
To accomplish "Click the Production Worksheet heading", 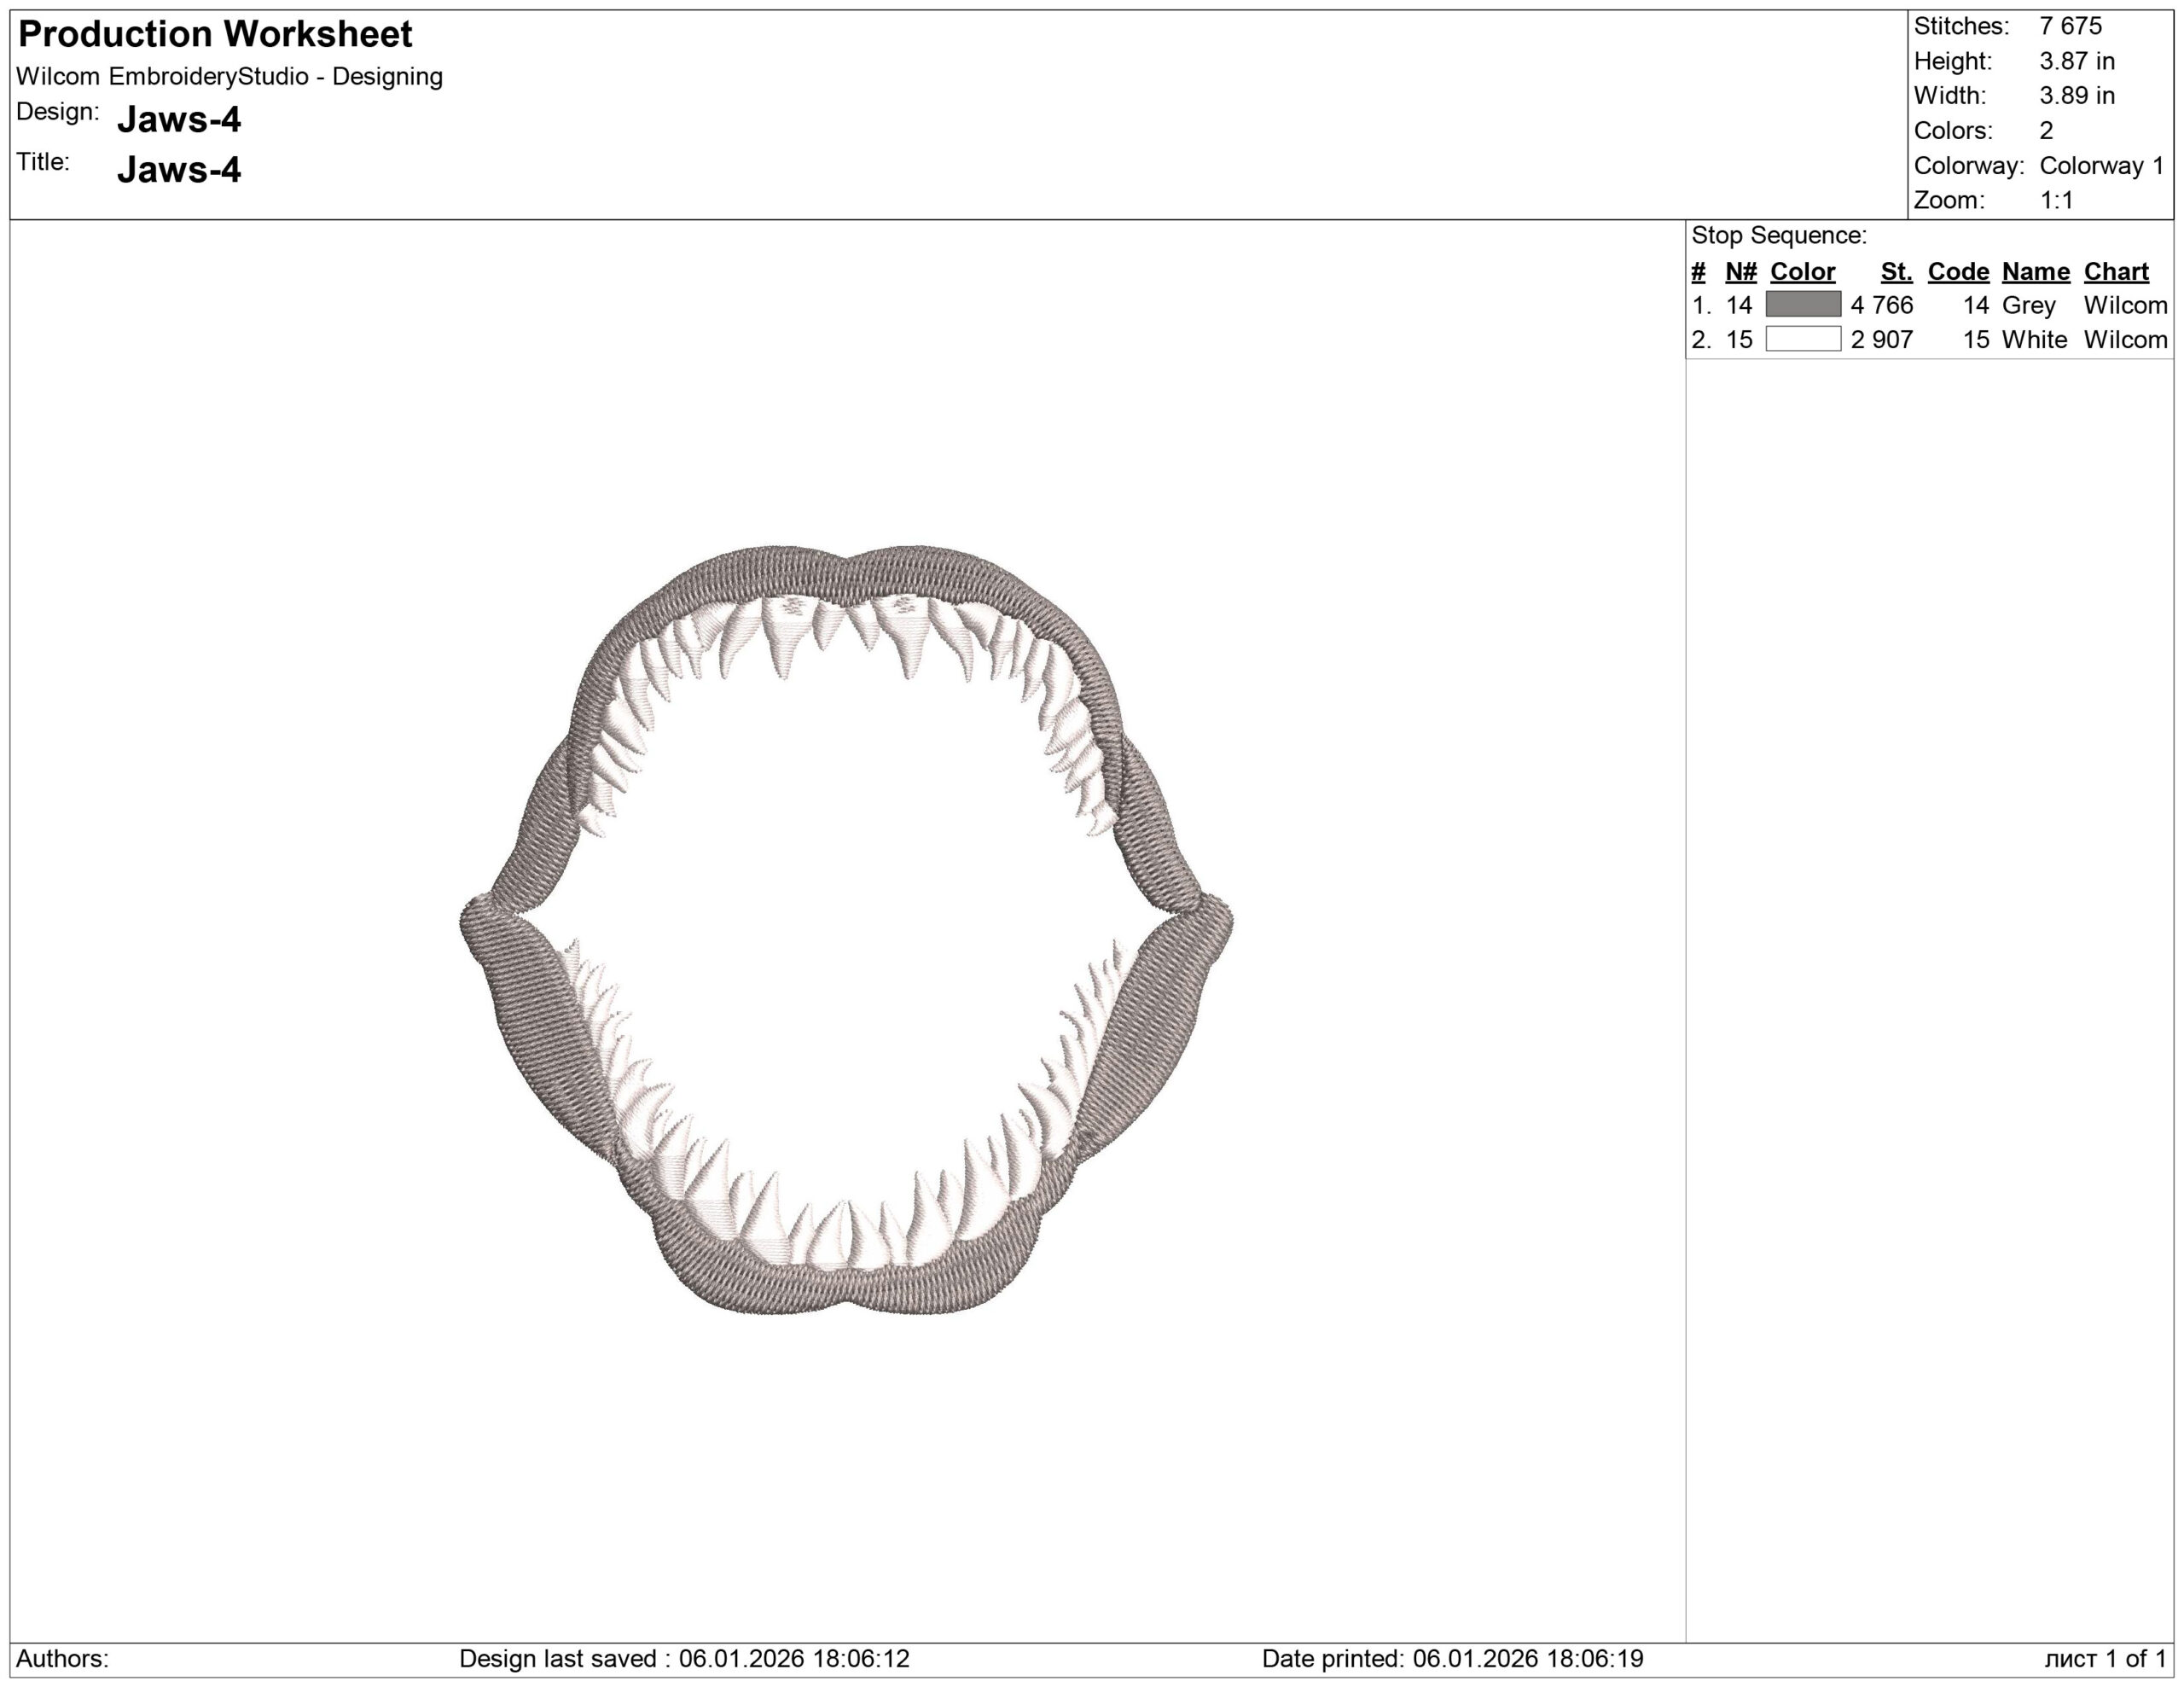I will (x=215, y=35).
